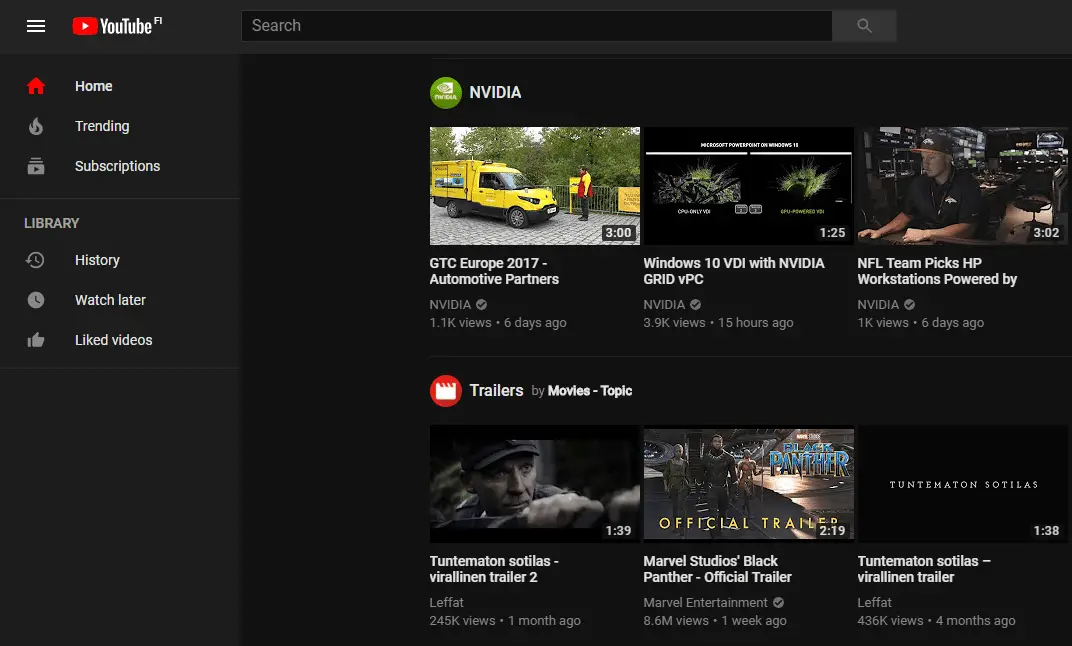Focus the Search input field
This screenshot has width=1072, height=646.
537,26
